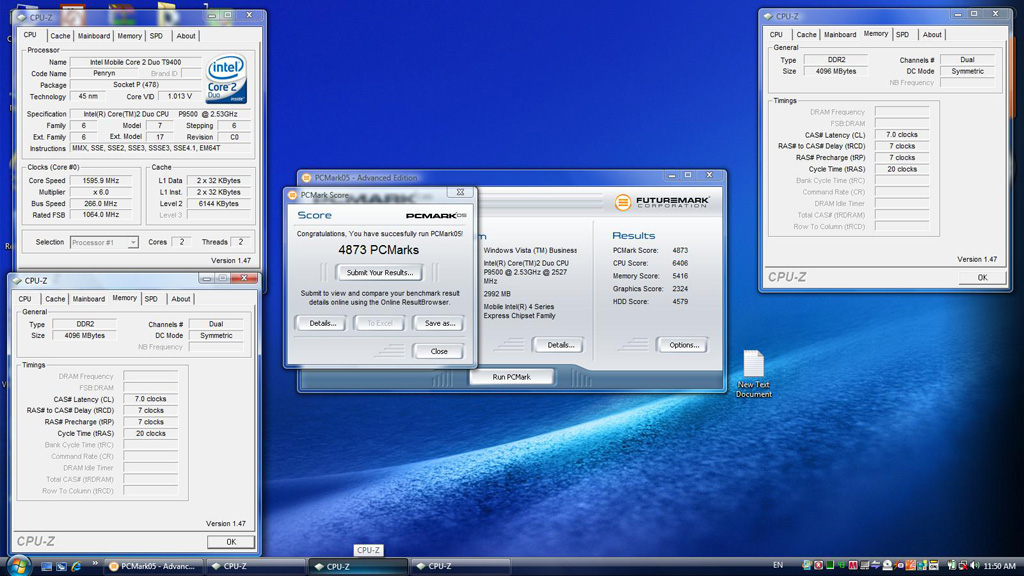Click the taskbar clock showing 11:50 AM
The width and height of the screenshot is (1024, 576).
[x=999, y=566]
